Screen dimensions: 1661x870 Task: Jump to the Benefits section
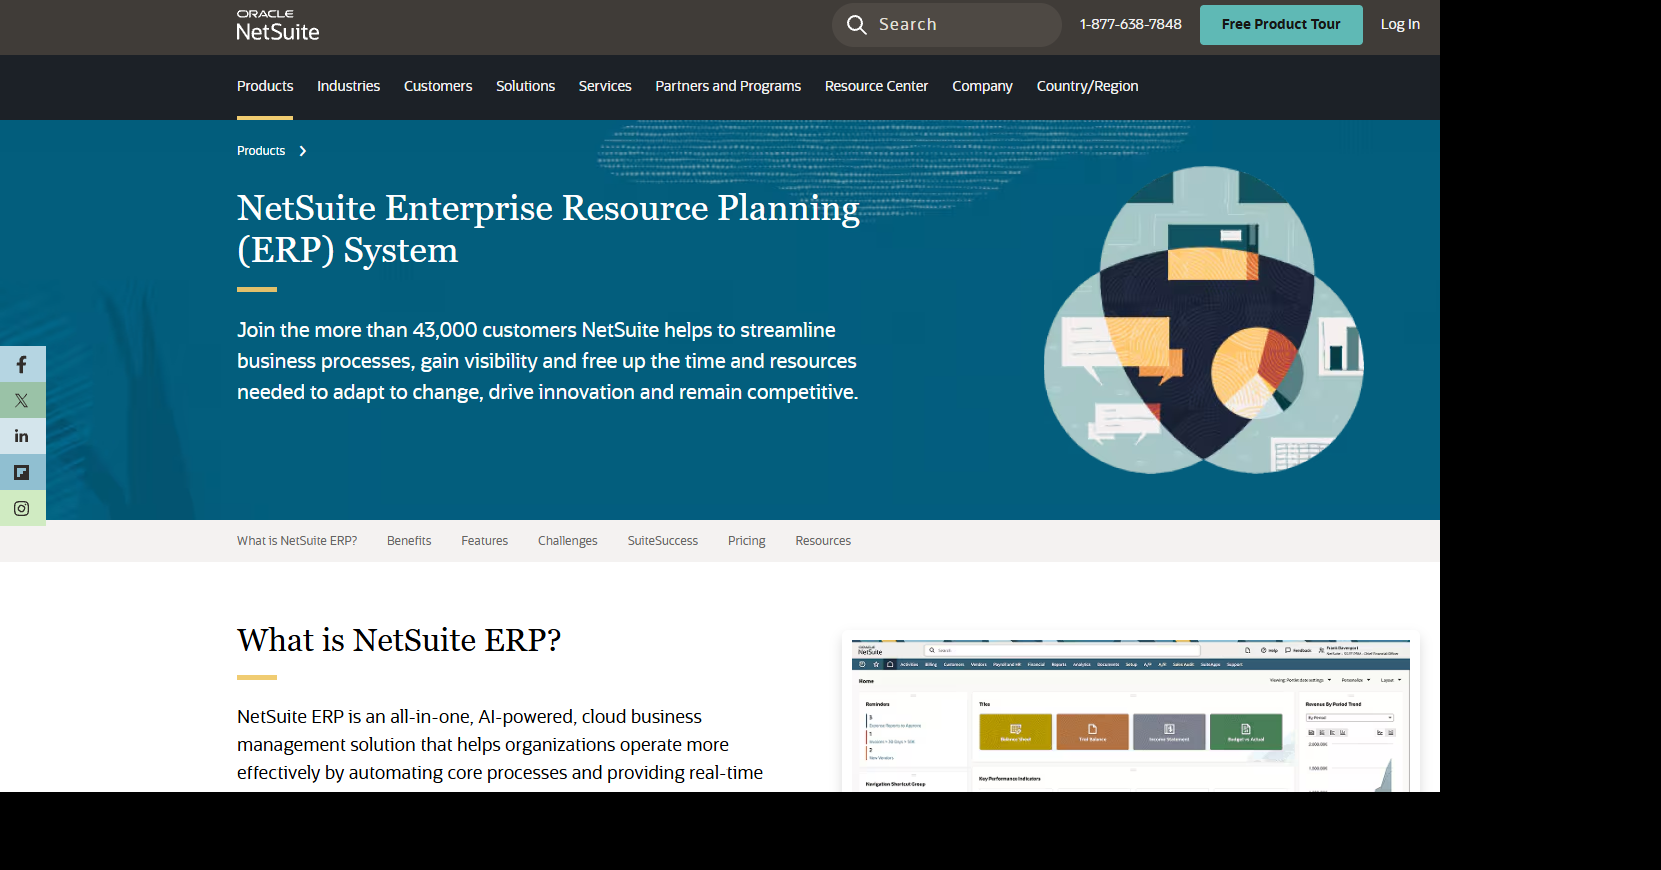tap(409, 541)
